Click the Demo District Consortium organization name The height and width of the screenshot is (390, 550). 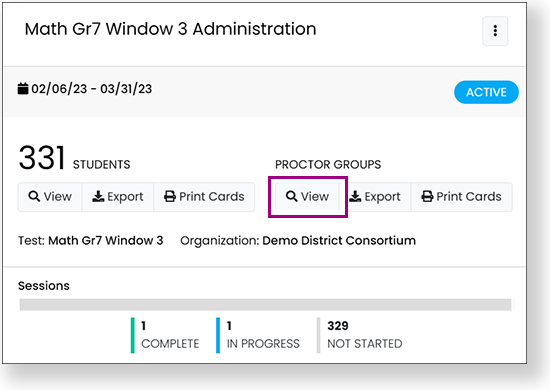click(339, 241)
